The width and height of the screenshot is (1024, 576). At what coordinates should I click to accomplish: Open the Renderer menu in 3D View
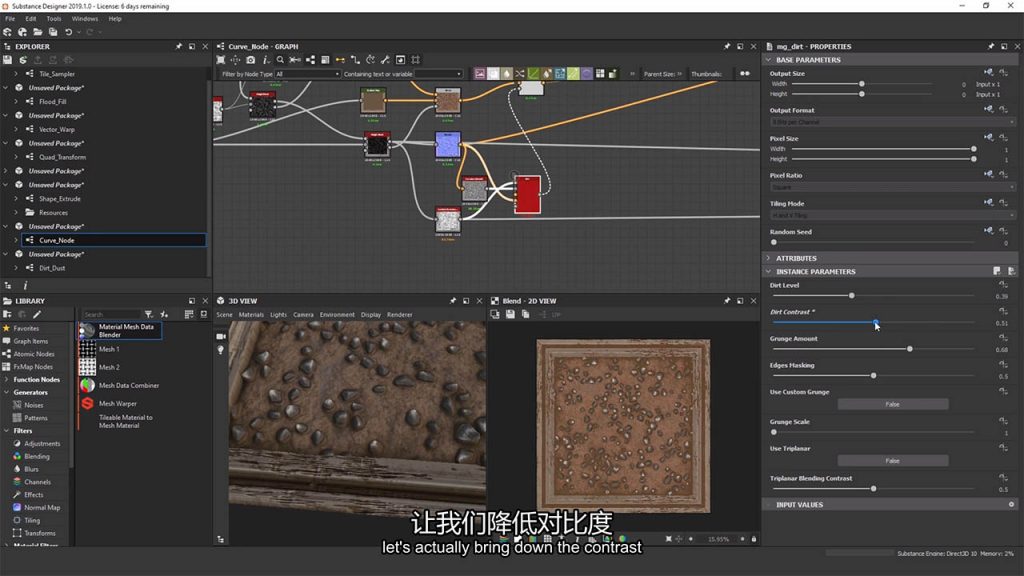click(400, 315)
